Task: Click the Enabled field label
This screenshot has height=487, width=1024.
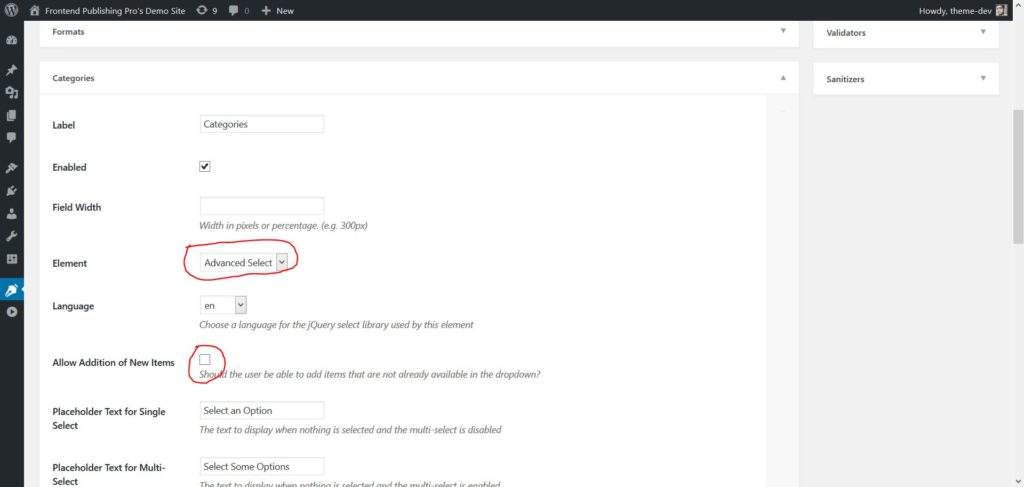Action: point(69,167)
